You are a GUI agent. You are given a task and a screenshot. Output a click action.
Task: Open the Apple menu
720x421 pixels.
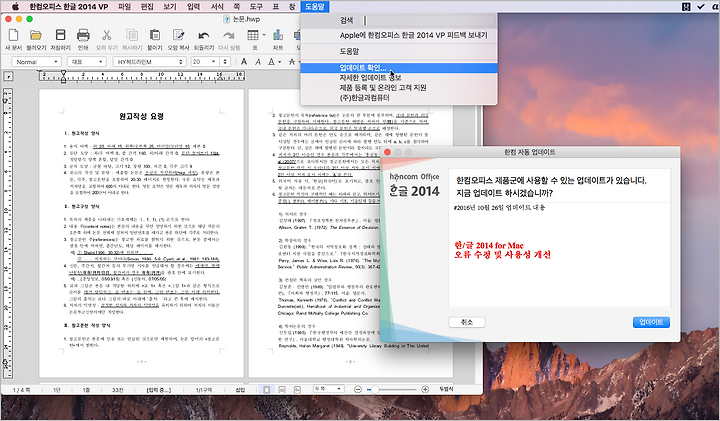(15, 6)
